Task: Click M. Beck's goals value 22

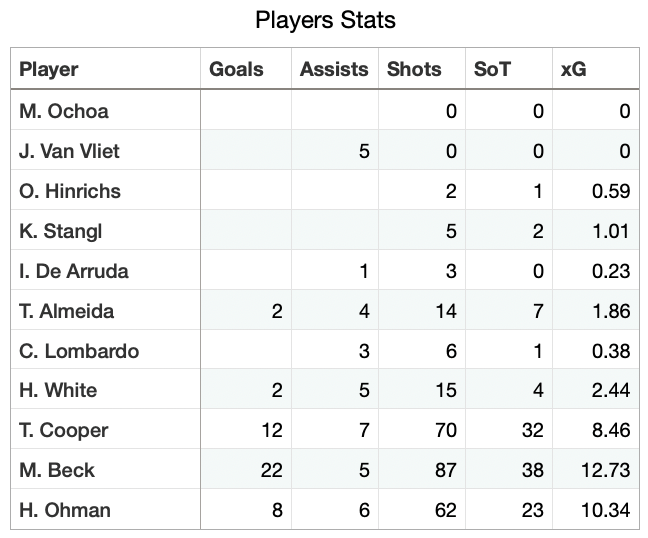Action: click(271, 470)
